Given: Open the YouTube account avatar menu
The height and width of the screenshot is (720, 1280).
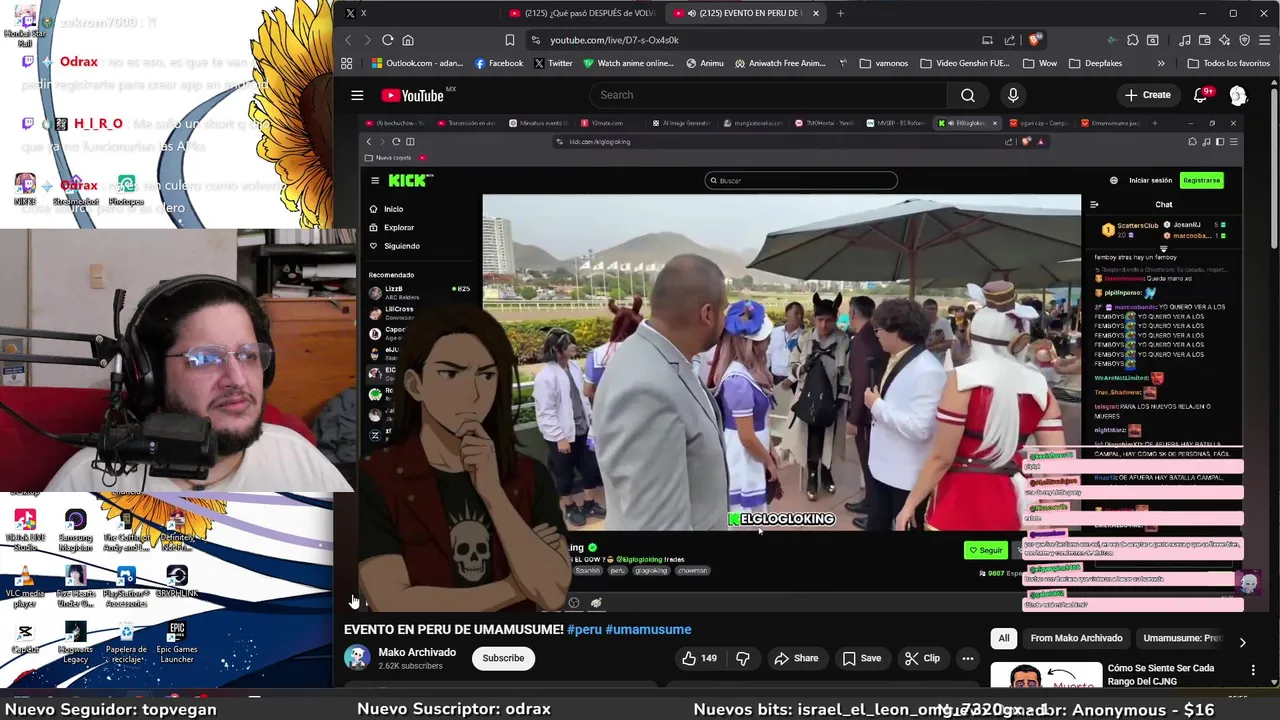Looking at the screenshot, I should coord(1238,95).
